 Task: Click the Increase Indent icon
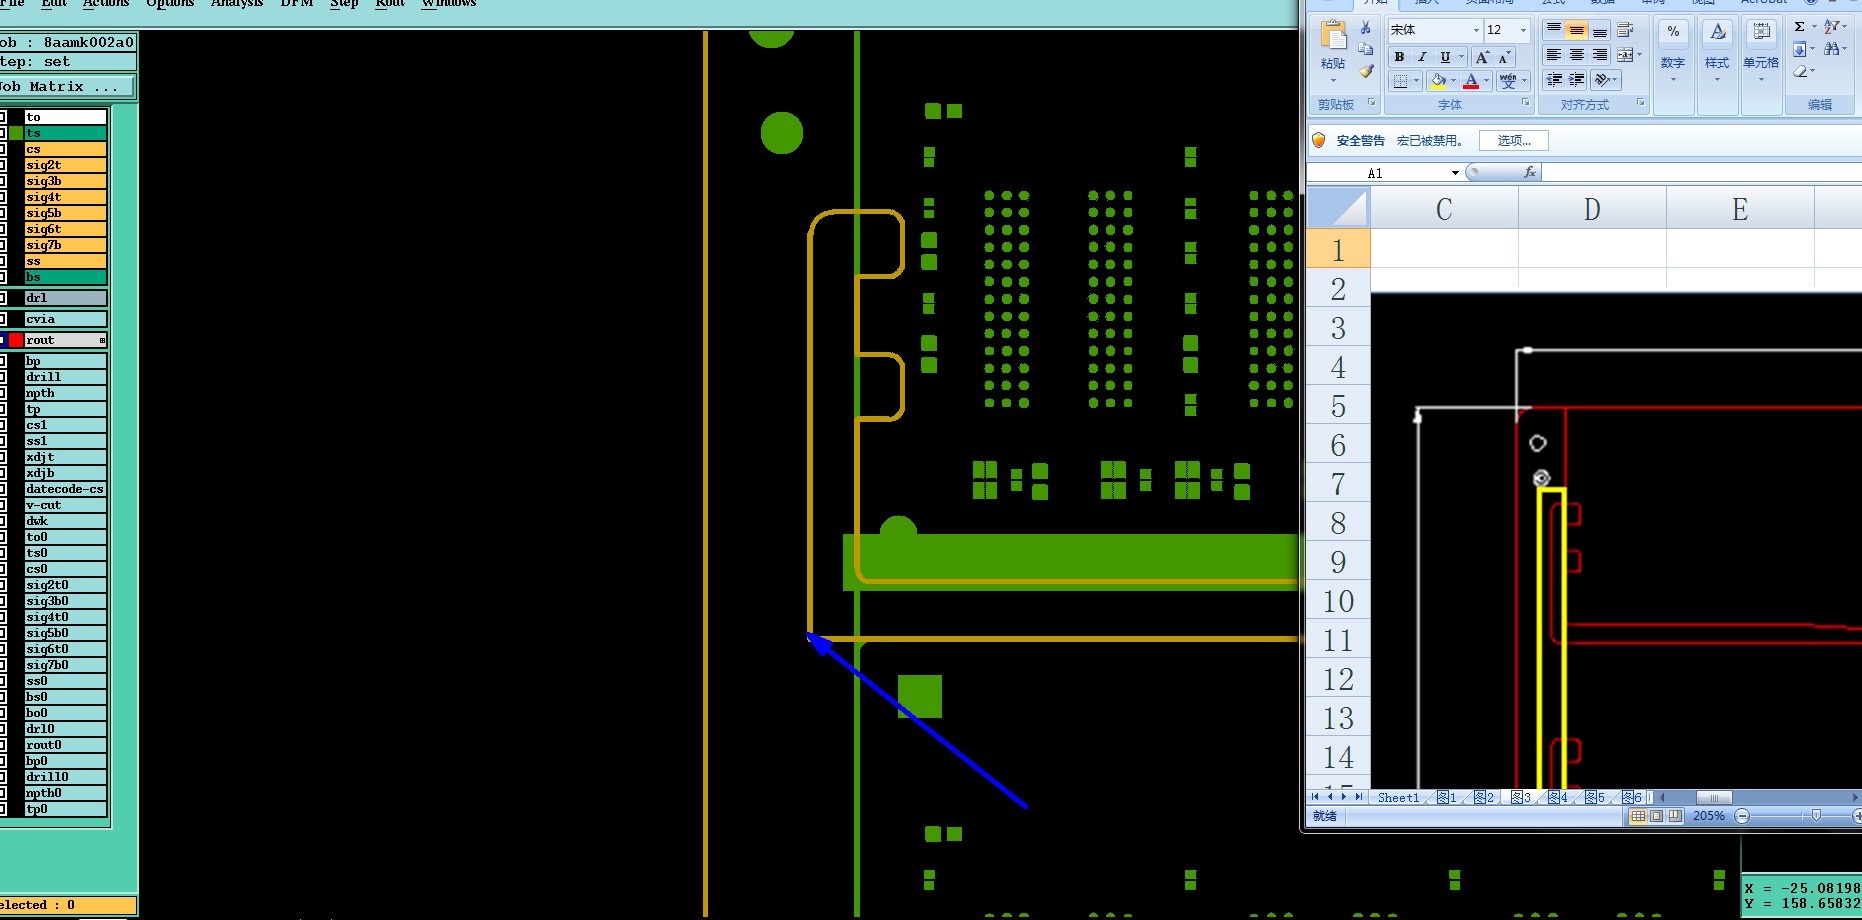[1577, 80]
